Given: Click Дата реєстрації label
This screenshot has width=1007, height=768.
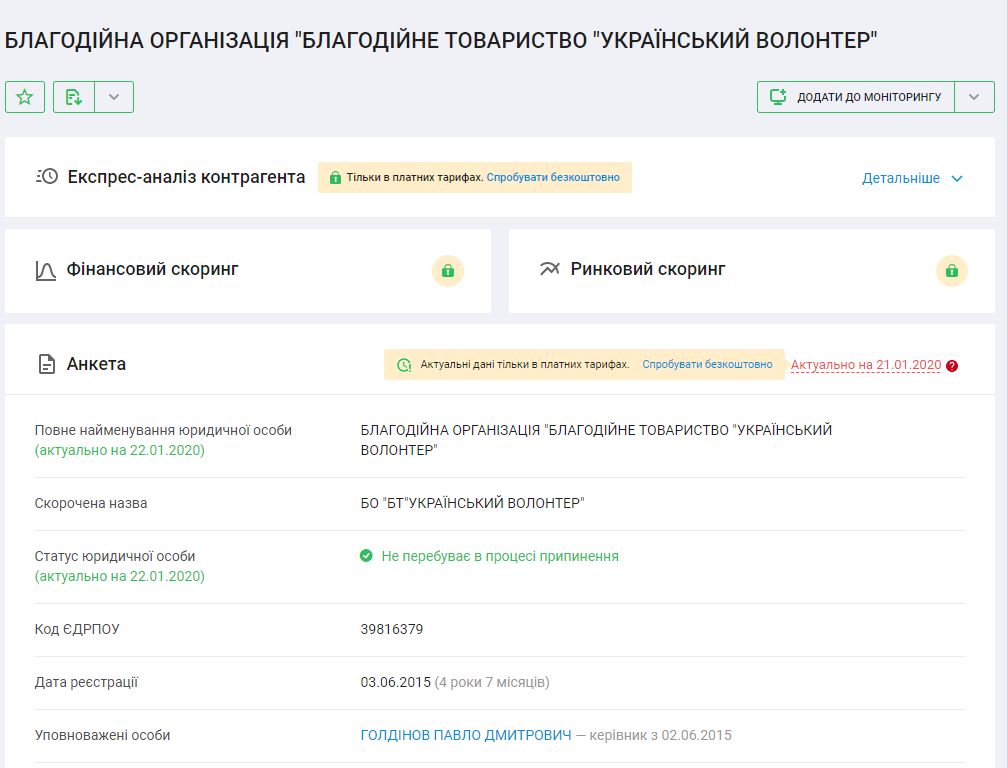Looking at the screenshot, I should tap(86, 682).
